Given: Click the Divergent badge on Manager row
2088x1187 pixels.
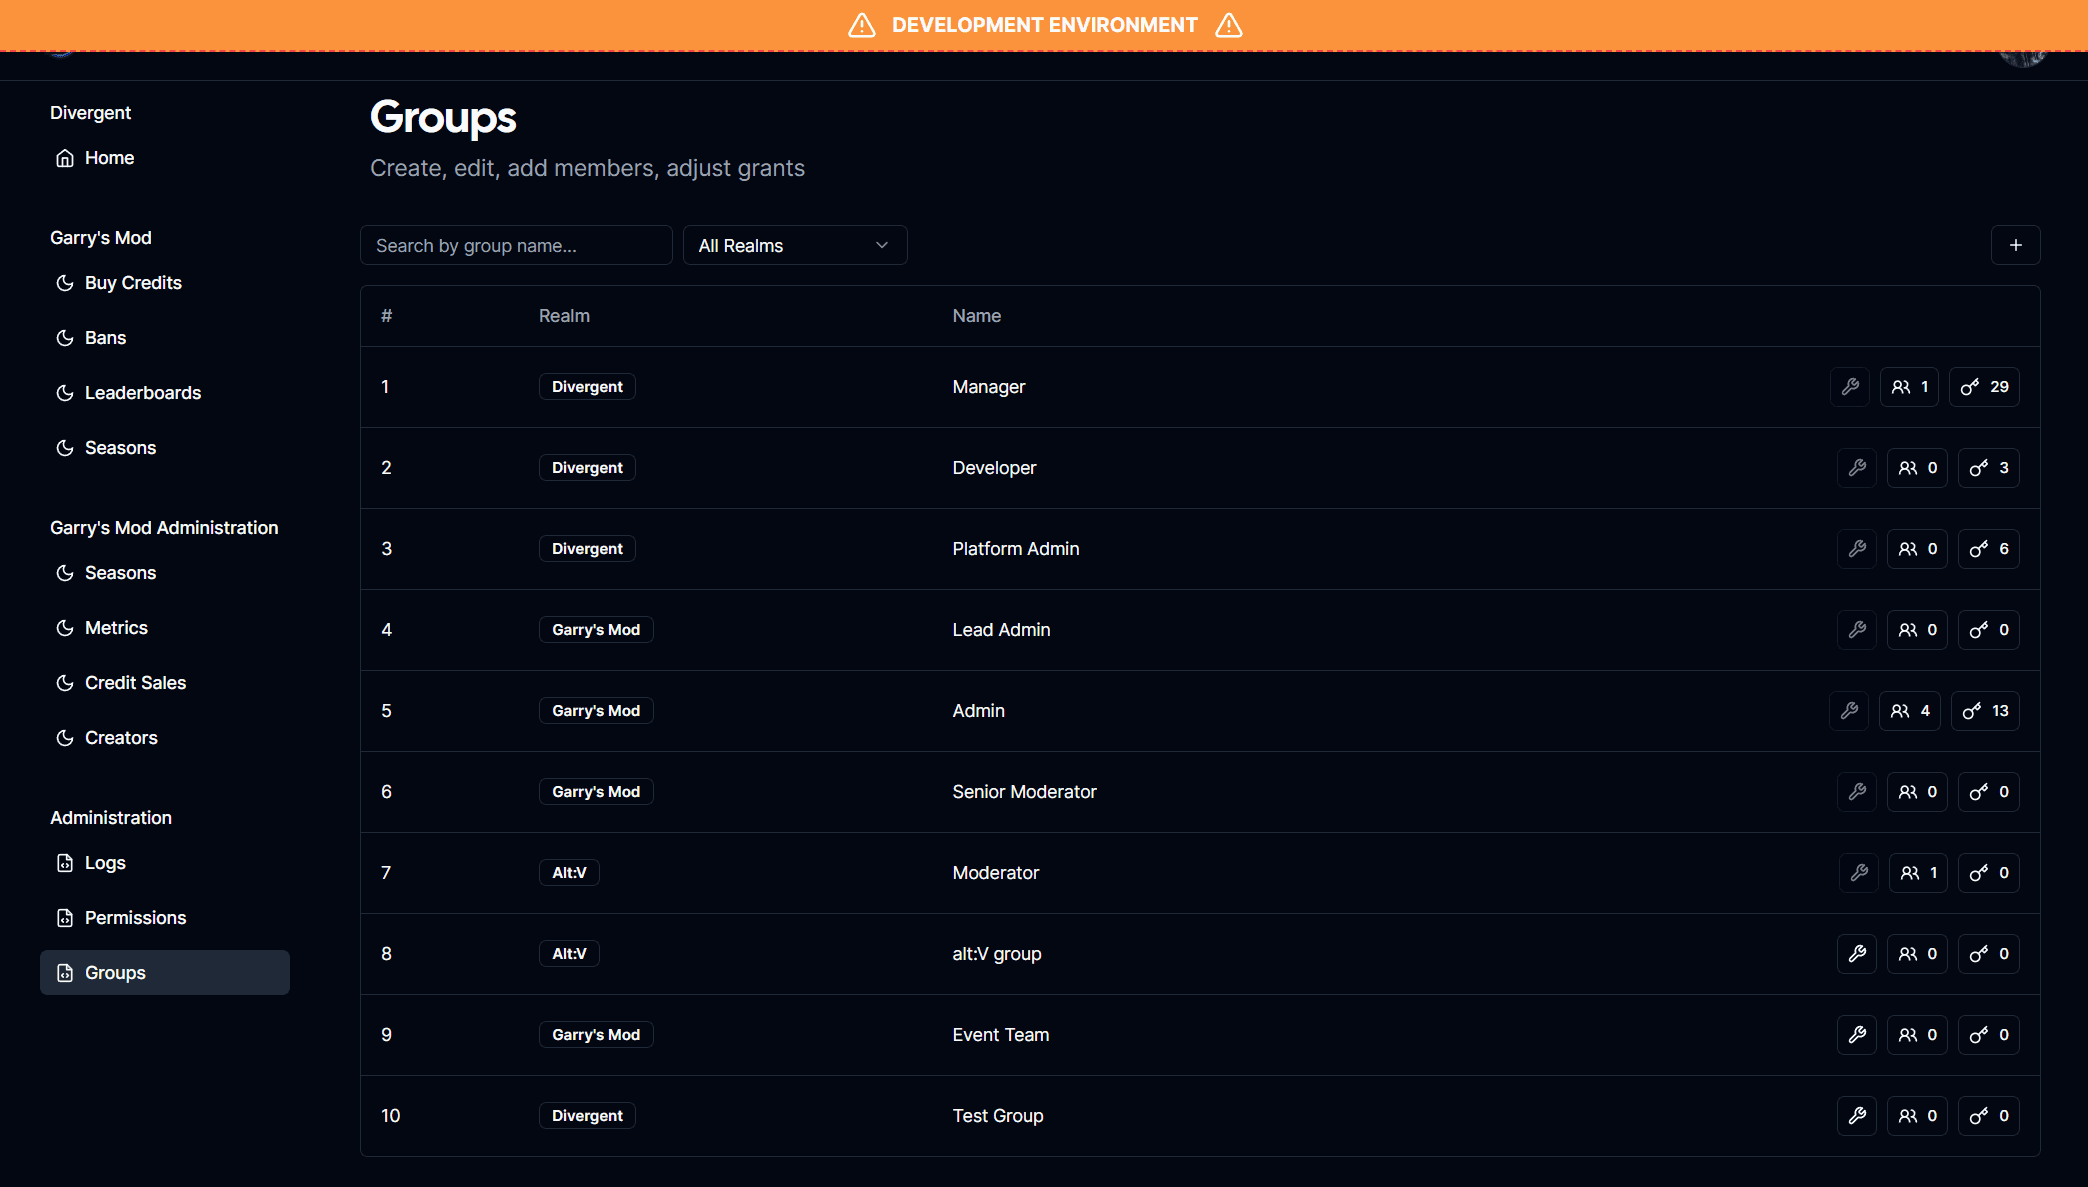Looking at the screenshot, I should coord(587,386).
